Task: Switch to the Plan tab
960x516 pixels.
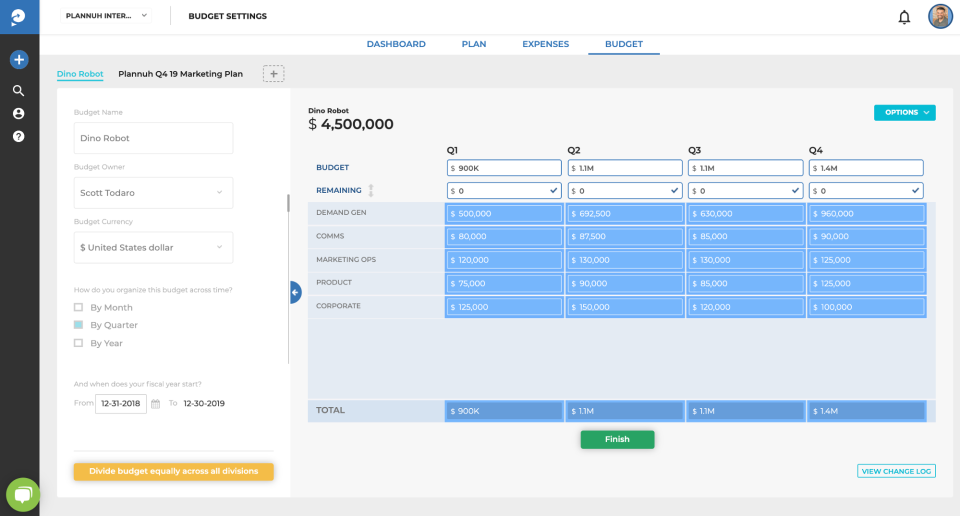Action: point(474,44)
